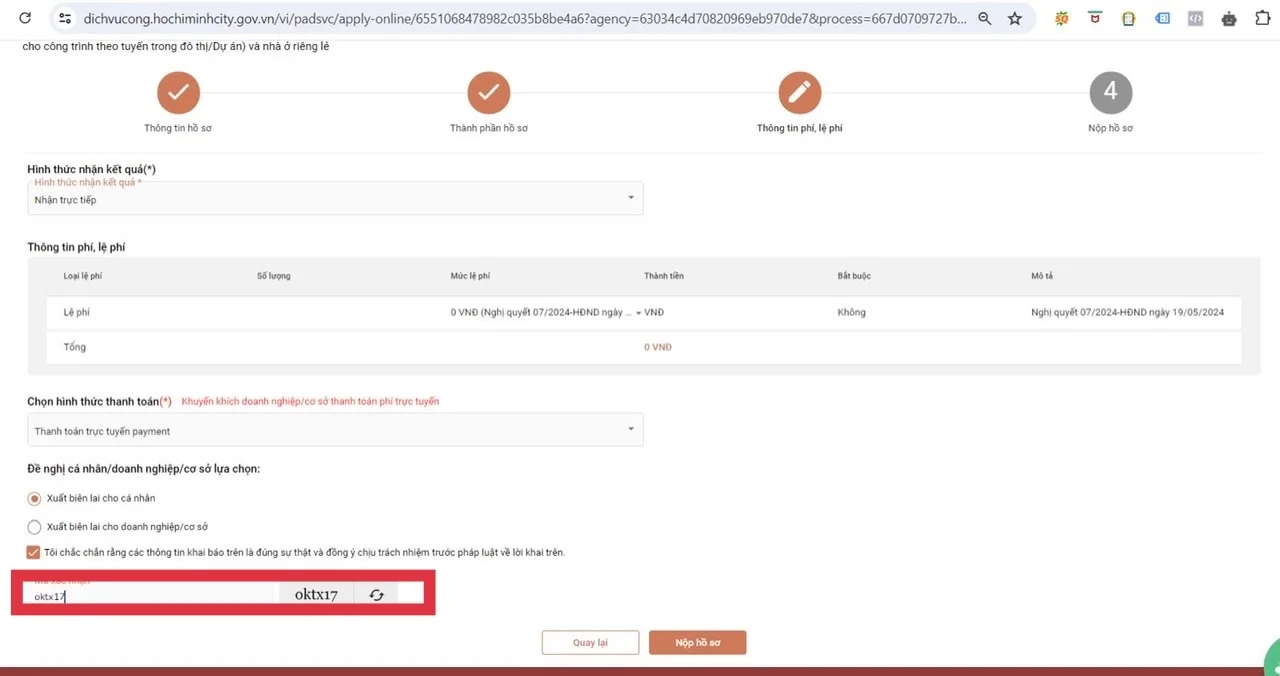The height and width of the screenshot is (676, 1280).
Task: Click the zoom magnifier icon in address bar
Action: pos(985,18)
